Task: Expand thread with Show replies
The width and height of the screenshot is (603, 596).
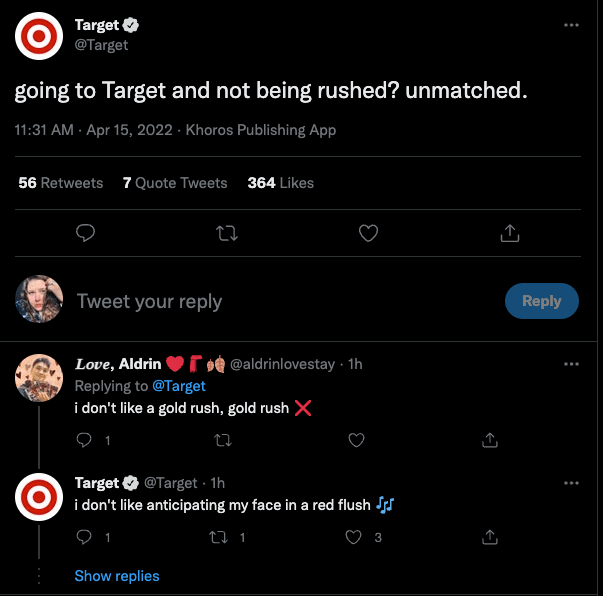Action: coord(117,576)
